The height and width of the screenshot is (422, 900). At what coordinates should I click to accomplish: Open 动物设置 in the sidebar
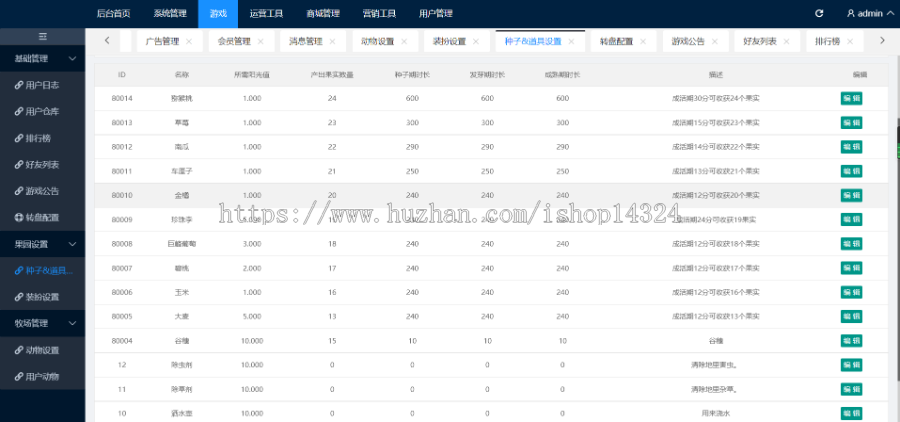tap(42, 350)
